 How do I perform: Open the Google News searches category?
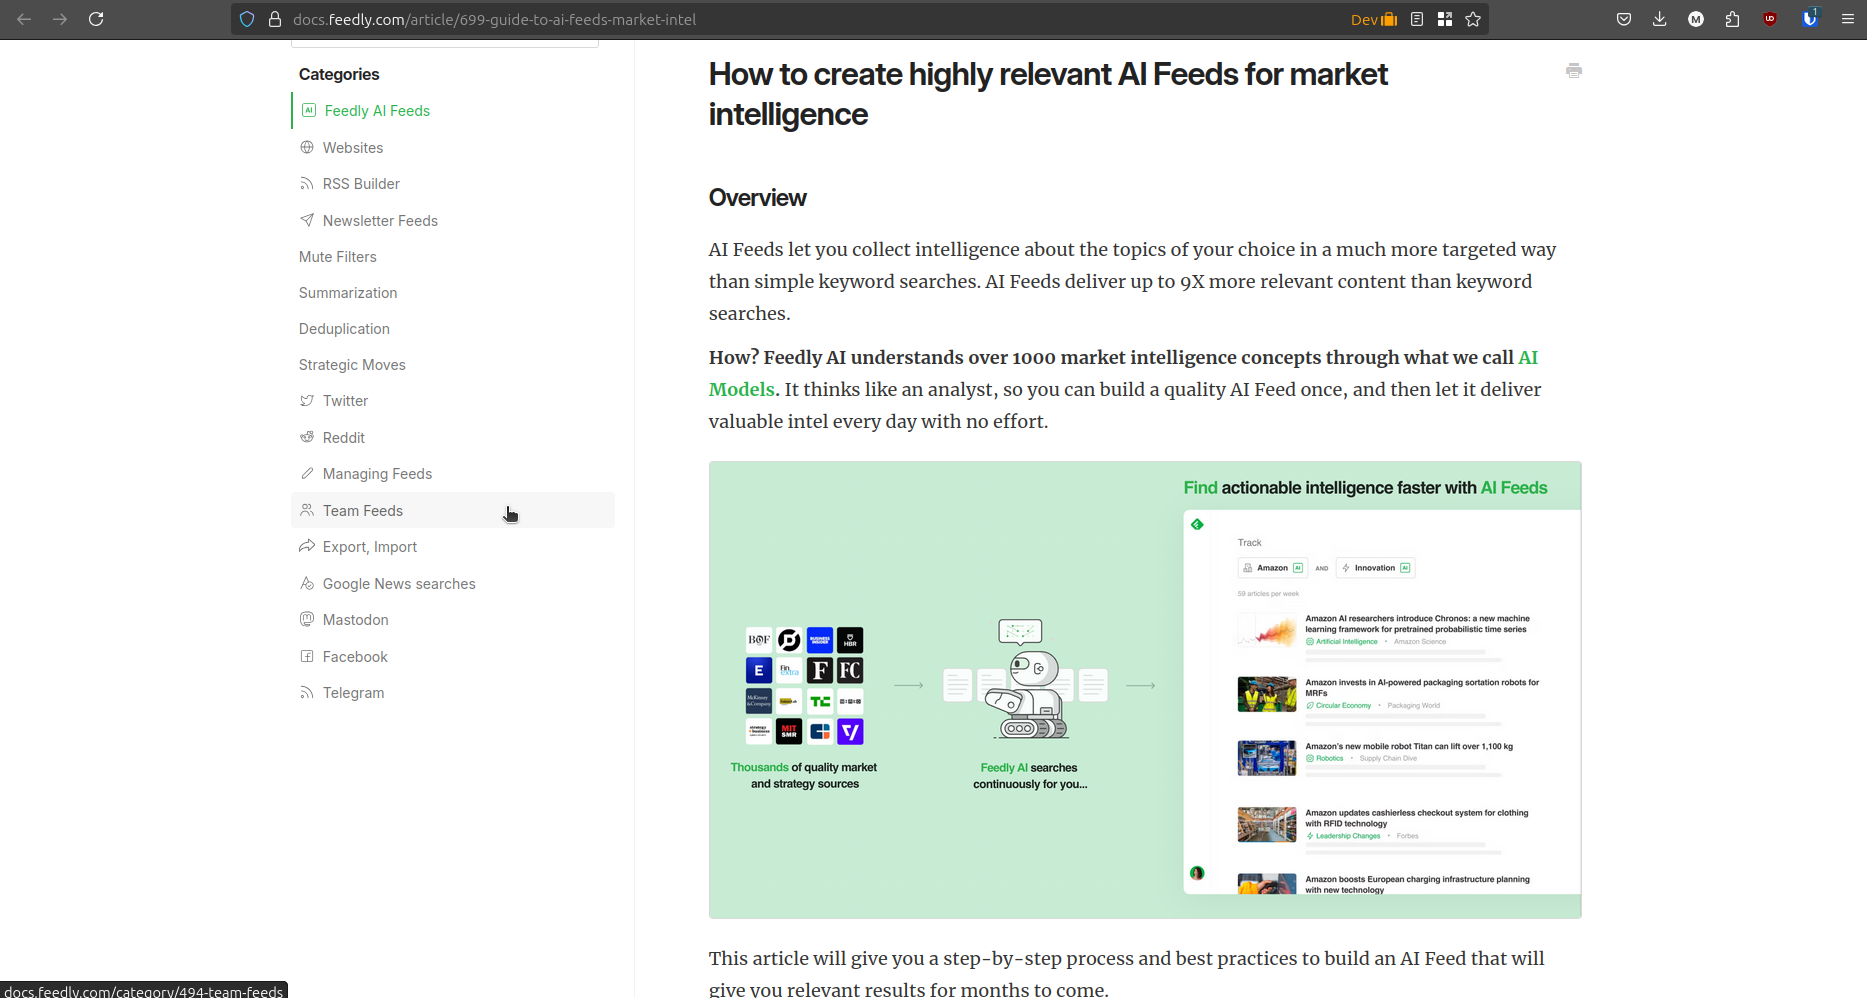(398, 584)
